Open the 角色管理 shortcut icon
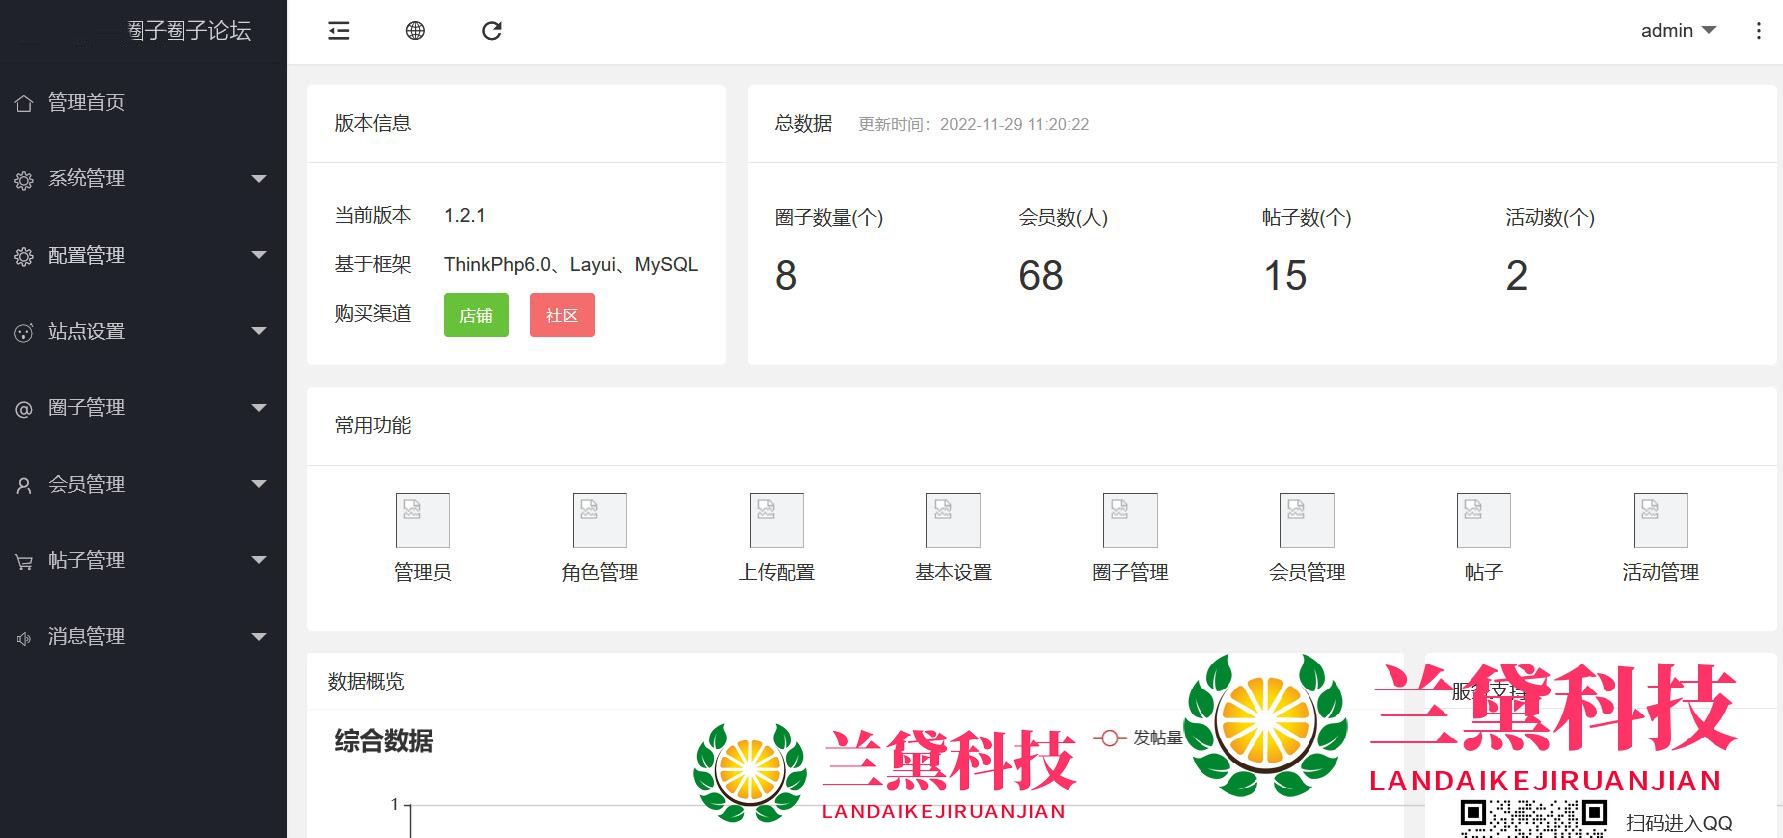 coord(599,520)
